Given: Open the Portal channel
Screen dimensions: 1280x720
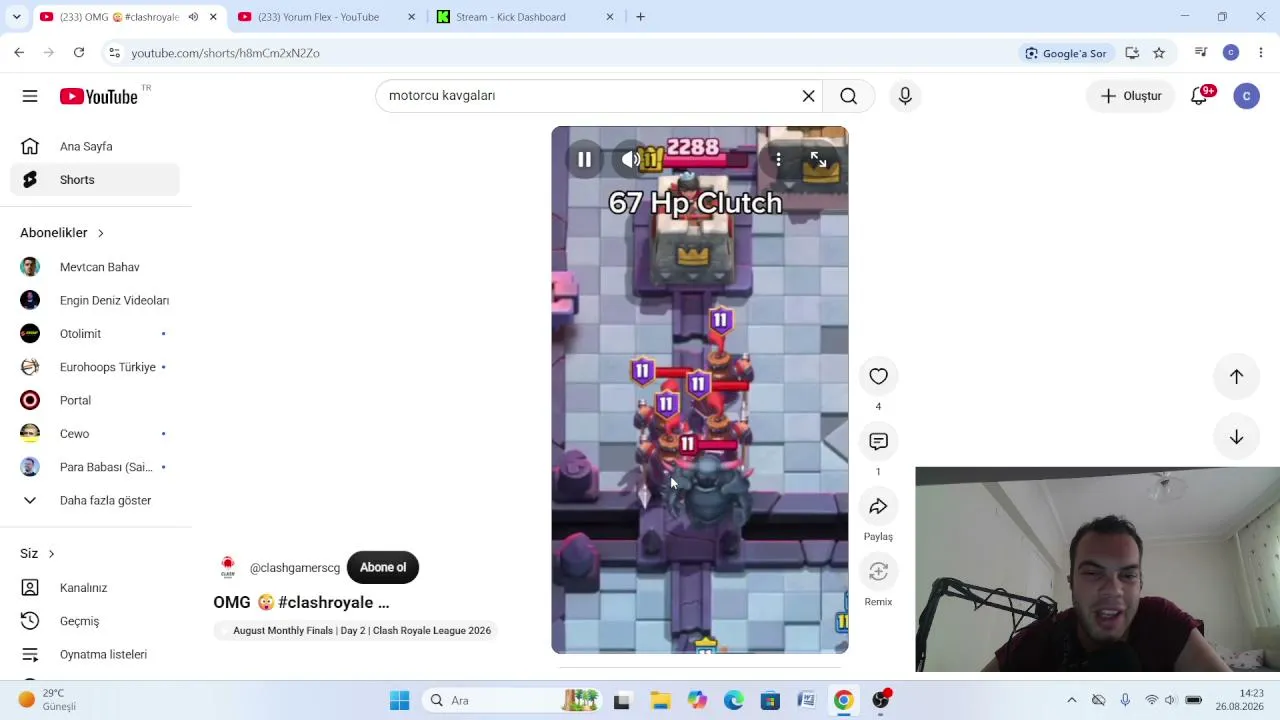Looking at the screenshot, I should (96, 400).
